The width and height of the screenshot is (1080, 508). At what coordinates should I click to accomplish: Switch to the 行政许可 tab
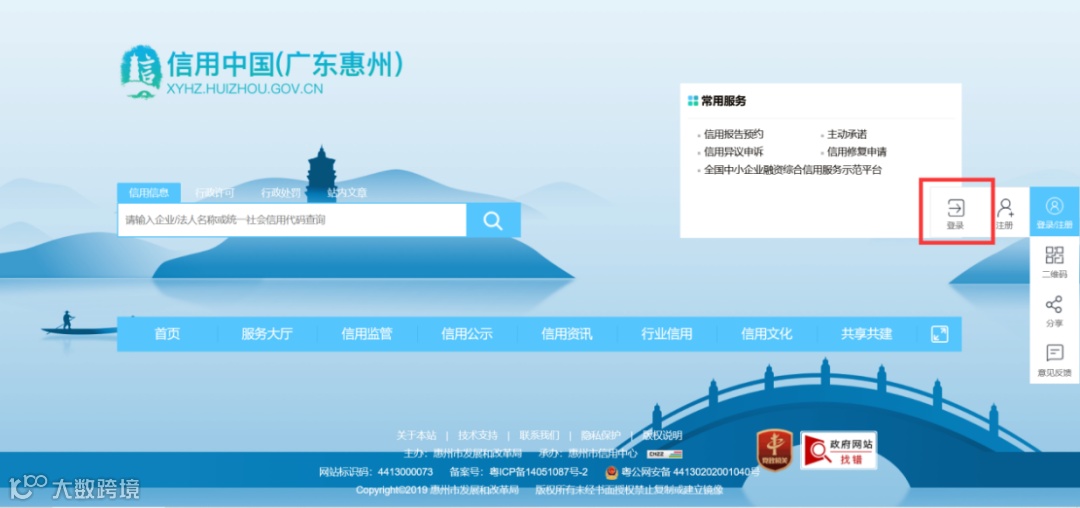pos(215,193)
